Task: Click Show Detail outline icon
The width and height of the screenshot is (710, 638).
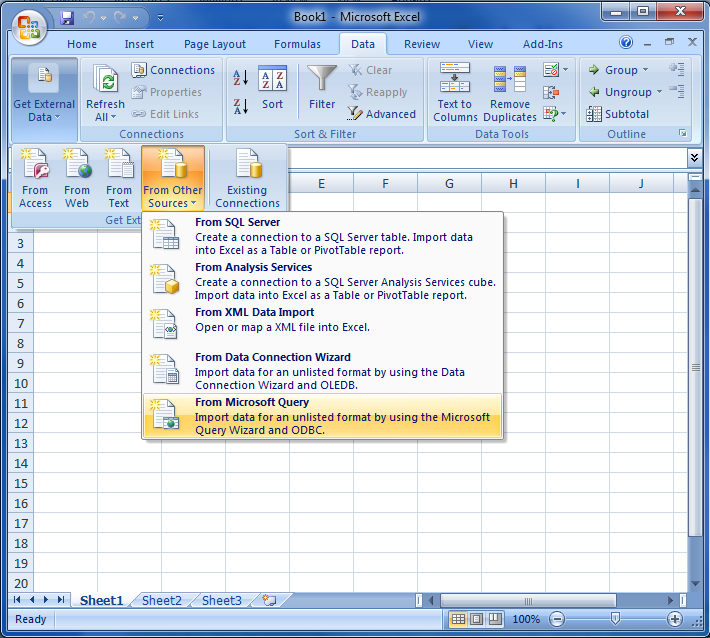Action: click(x=676, y=69)
